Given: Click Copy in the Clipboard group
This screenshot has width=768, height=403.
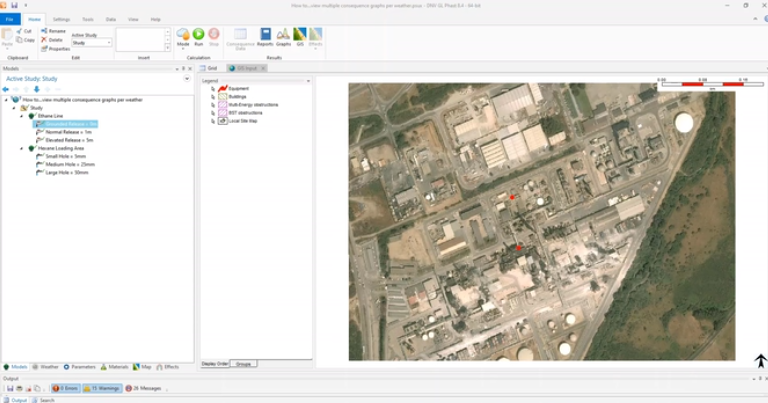Looking at the screenshot, I should click(x=25, y=40).
